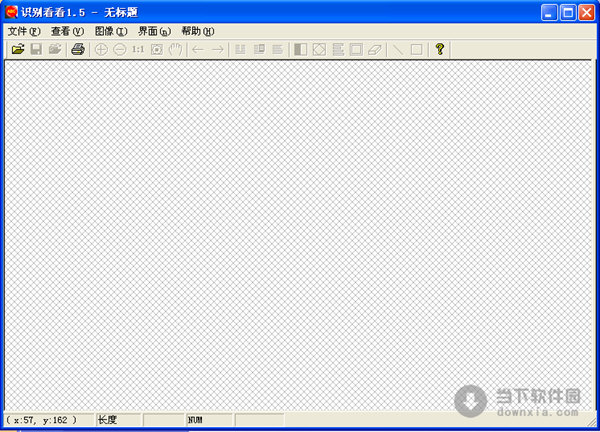Set actual size with the 1:1 button
This screenshot has height=432, width=600.
click(138, 49)
